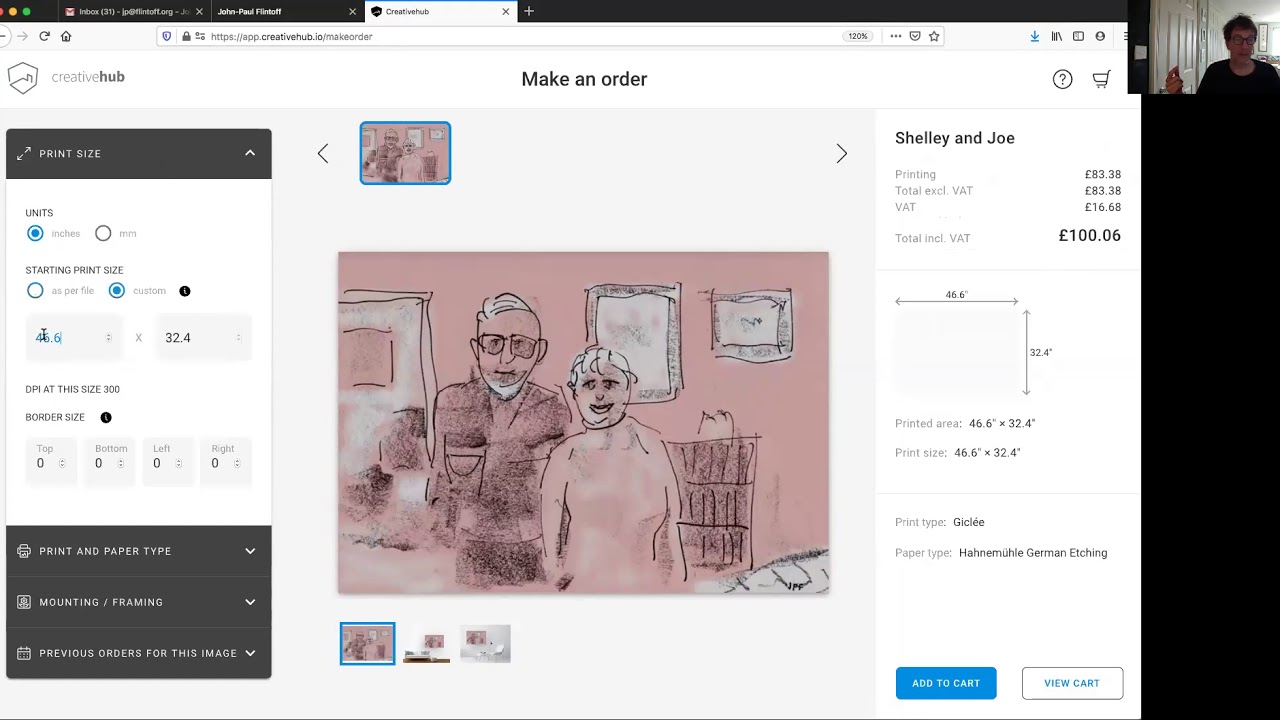Select the mm units radio button

(103, 233)
